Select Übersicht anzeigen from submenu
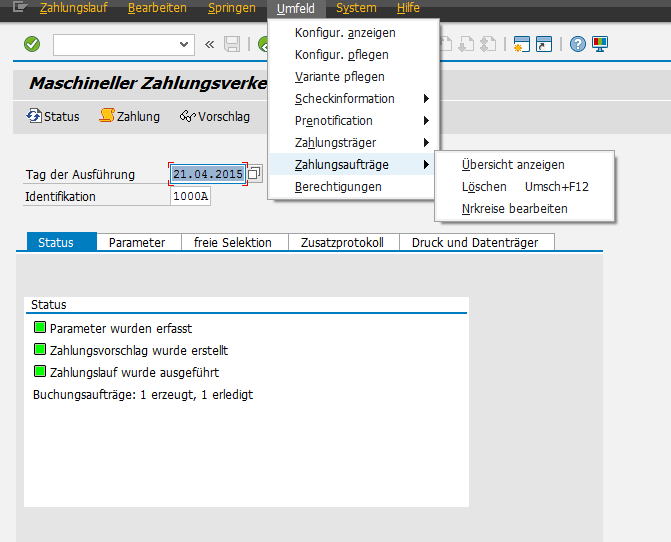The width and height of the screenshot is (671, 542). 513,165
